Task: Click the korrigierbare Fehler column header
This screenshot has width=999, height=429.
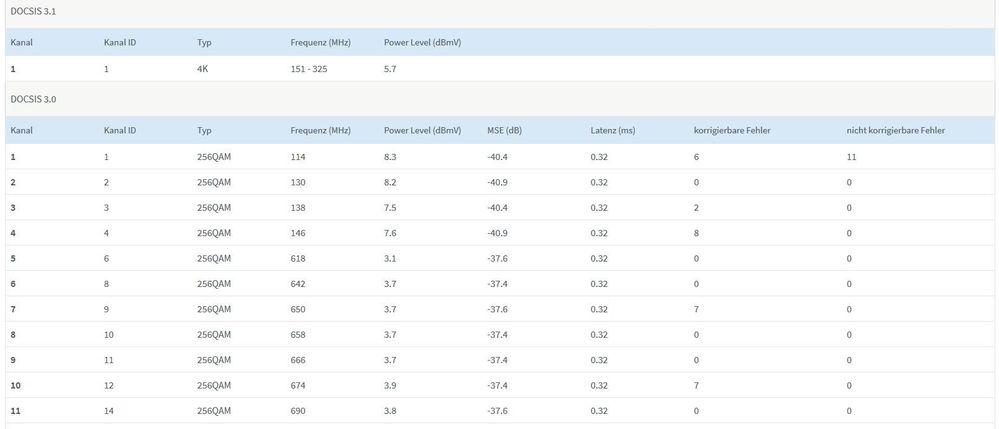Action: coord(731,130)
